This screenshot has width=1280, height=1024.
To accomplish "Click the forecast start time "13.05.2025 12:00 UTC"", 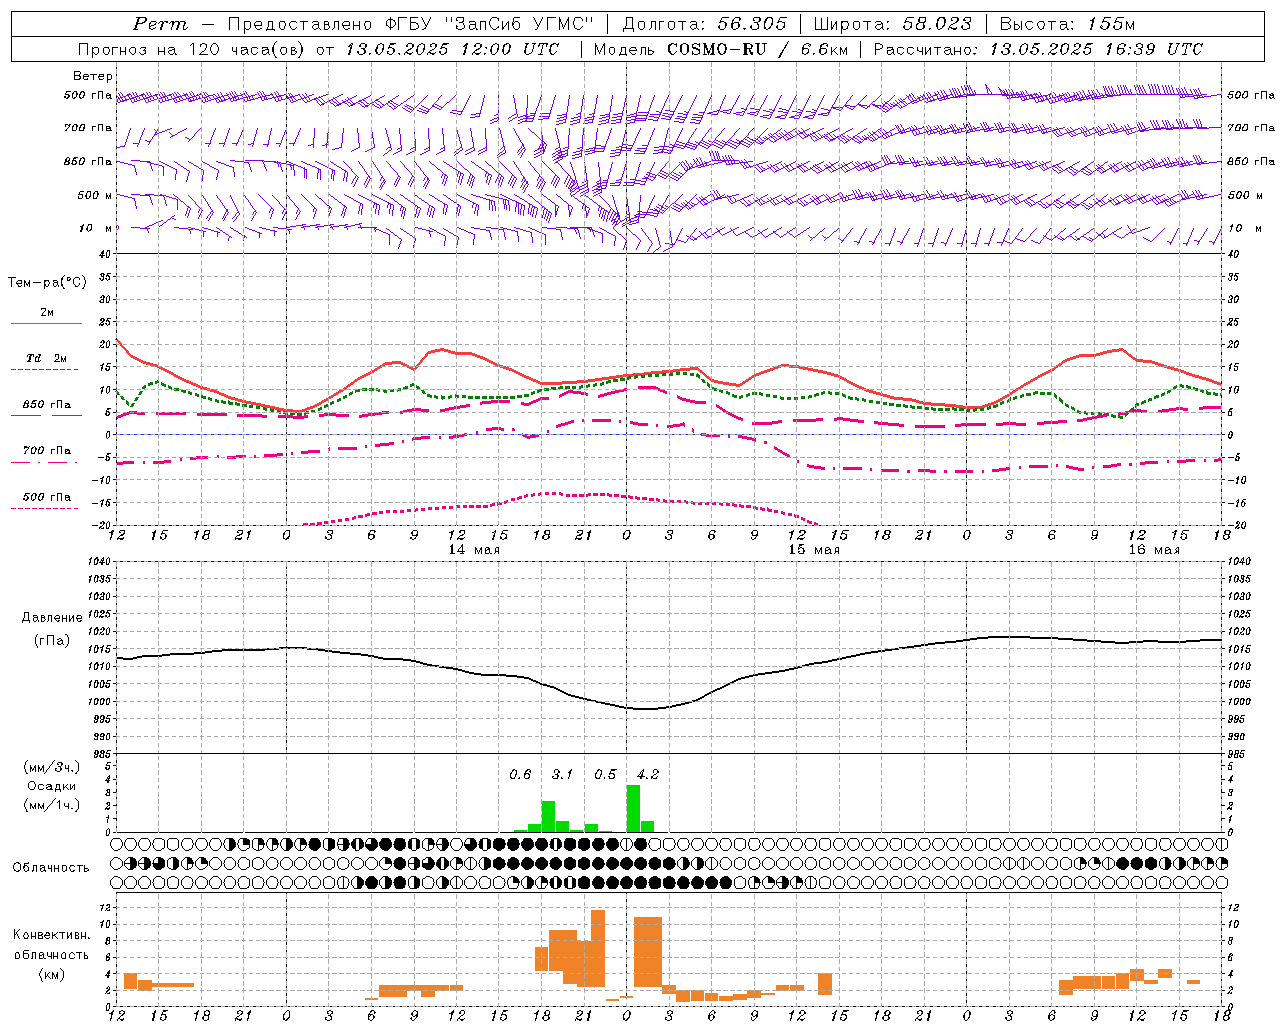I will tap(452, 49).
